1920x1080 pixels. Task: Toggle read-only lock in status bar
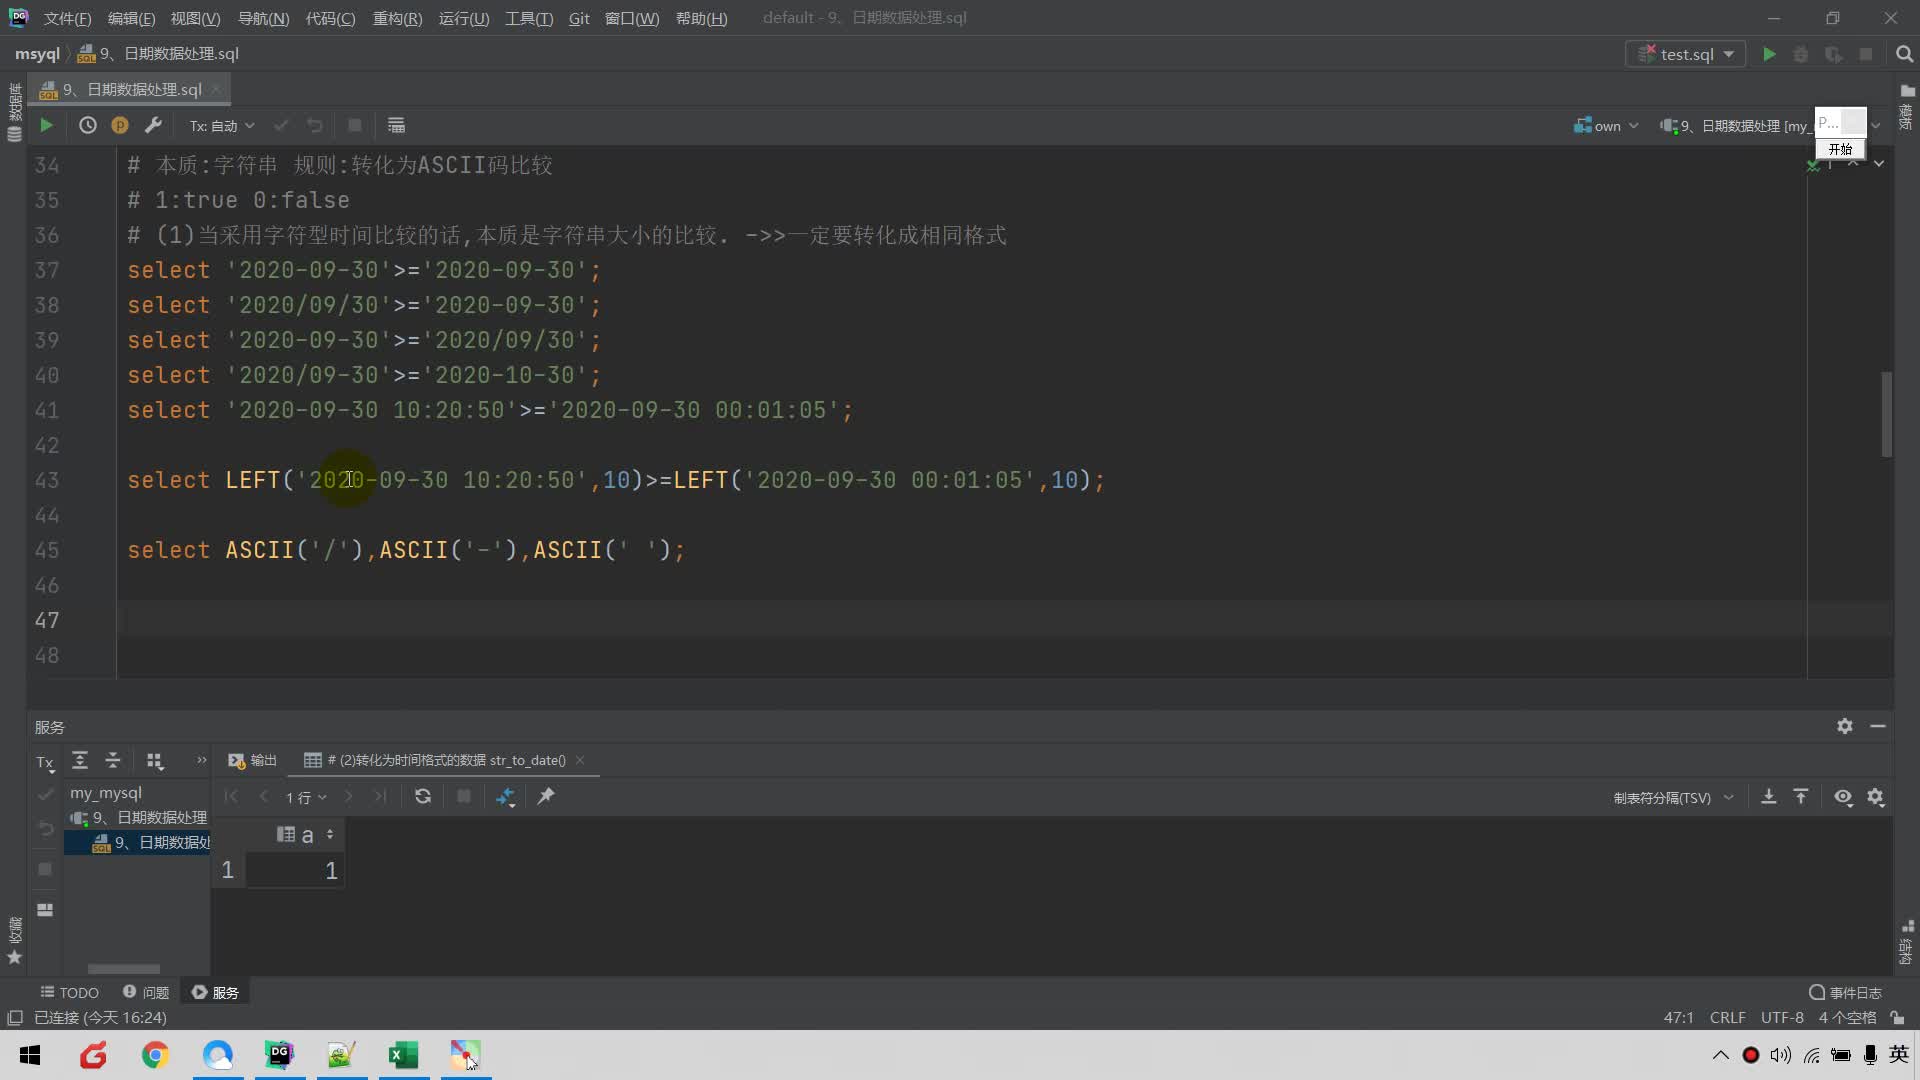click(x=1897, y=1017)
